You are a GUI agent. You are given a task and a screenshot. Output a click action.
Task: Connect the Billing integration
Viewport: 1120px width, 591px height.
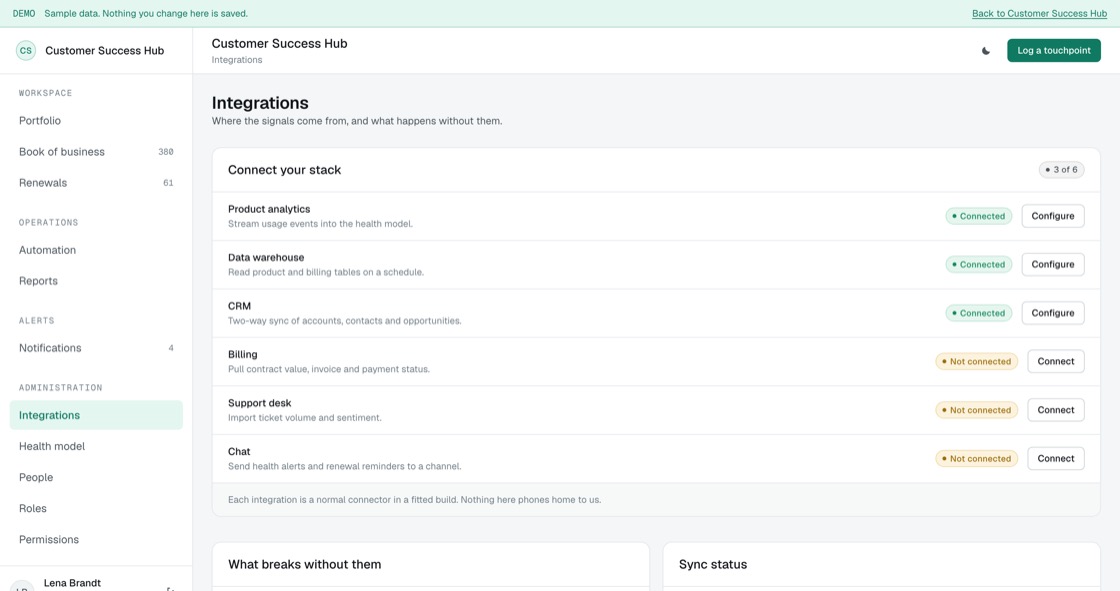1056,362
